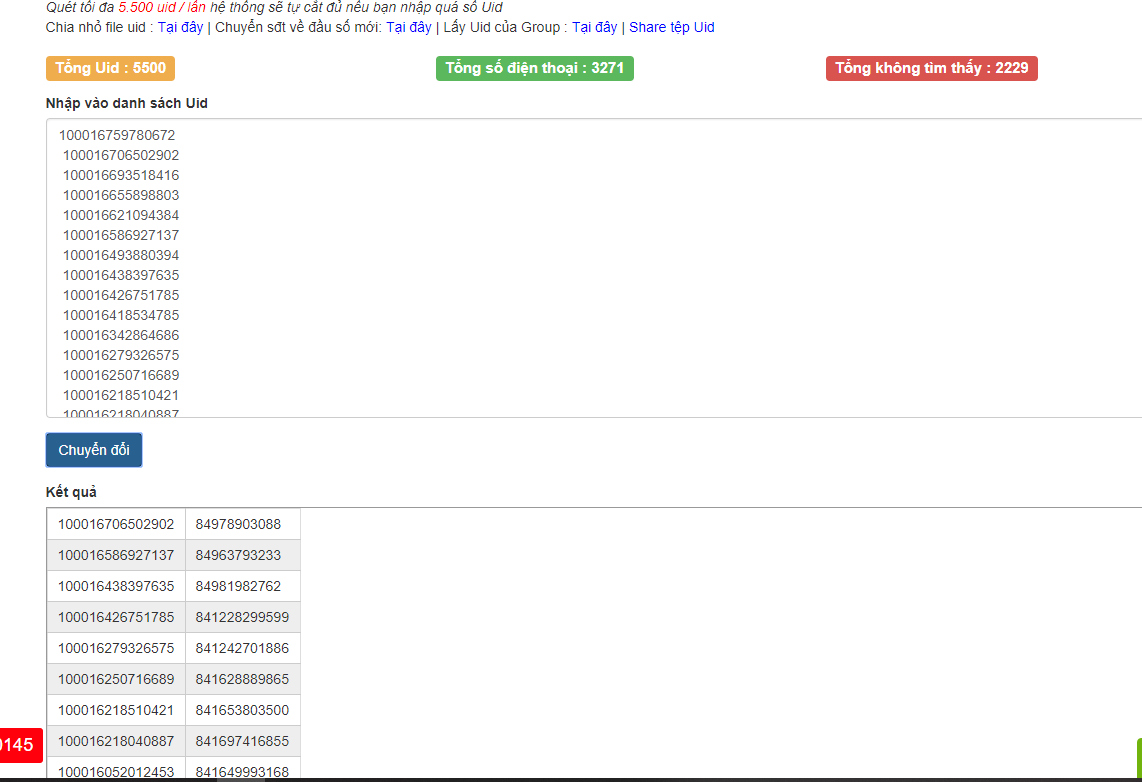
Task: Select phone number cell 841697416855
Action: 242,741
